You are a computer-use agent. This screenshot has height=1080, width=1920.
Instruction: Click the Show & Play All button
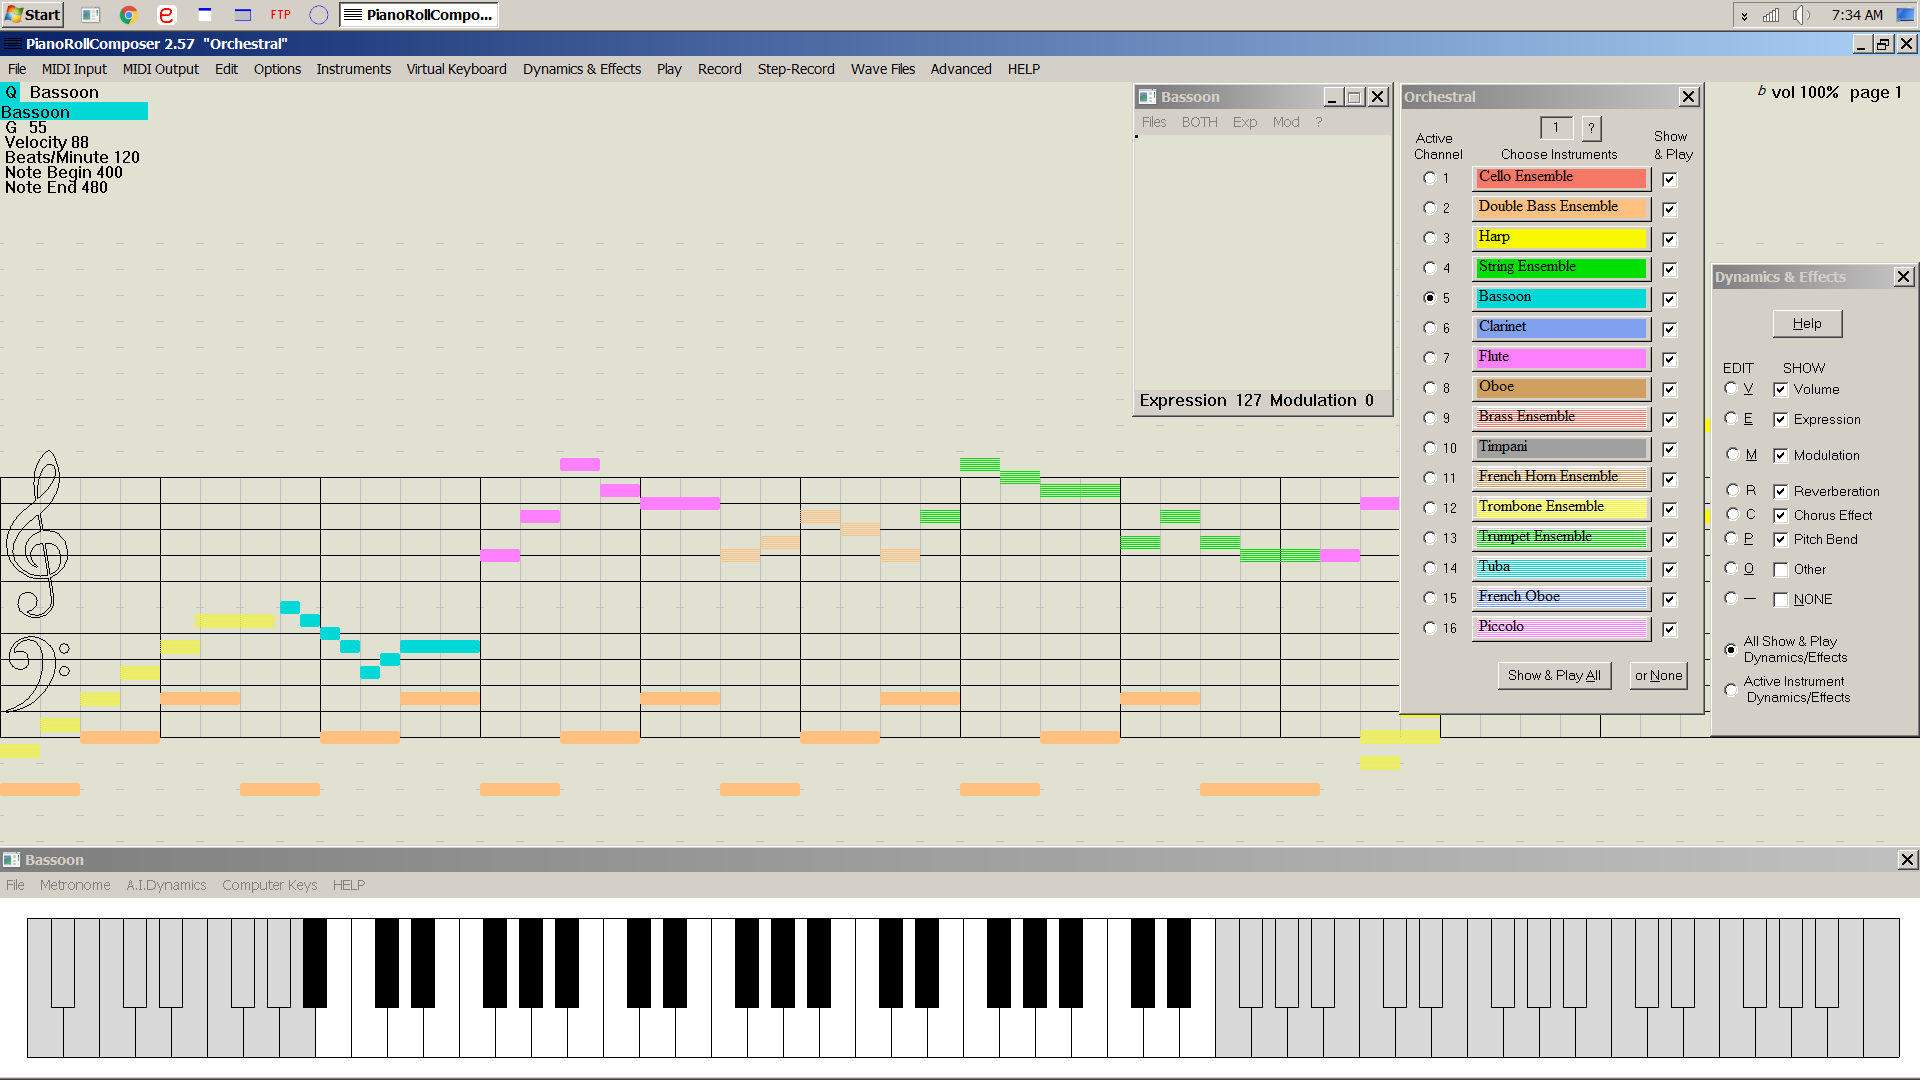pos(1553,674)
